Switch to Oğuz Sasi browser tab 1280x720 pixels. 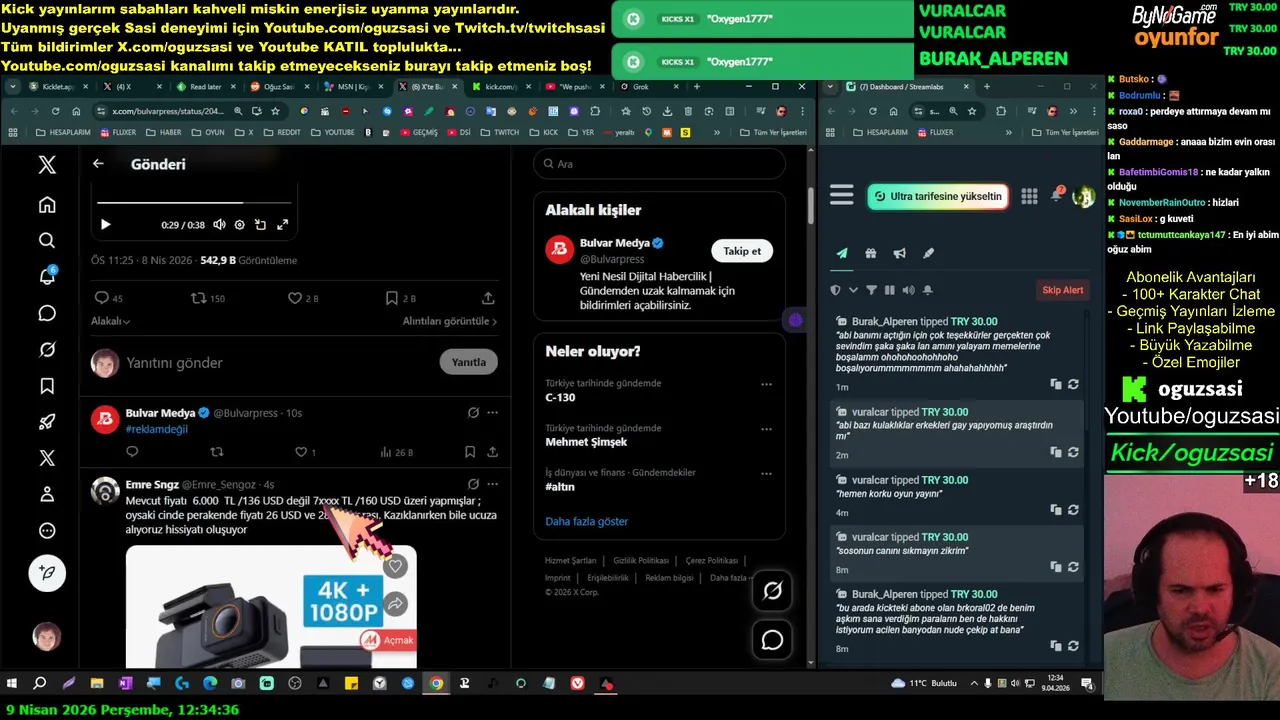coord(278,87)
